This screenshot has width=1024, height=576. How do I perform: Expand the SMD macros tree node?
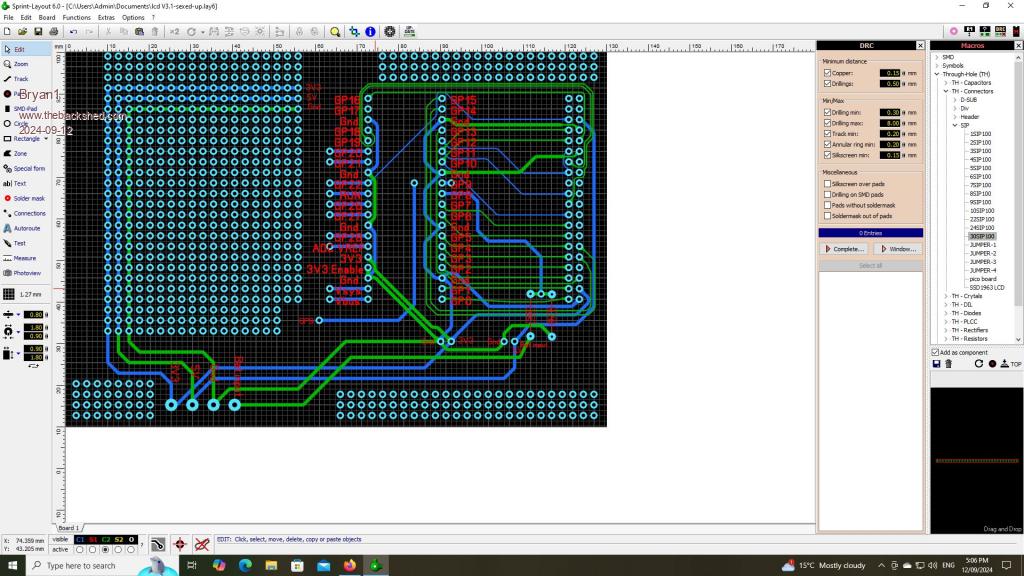point(937,57)
